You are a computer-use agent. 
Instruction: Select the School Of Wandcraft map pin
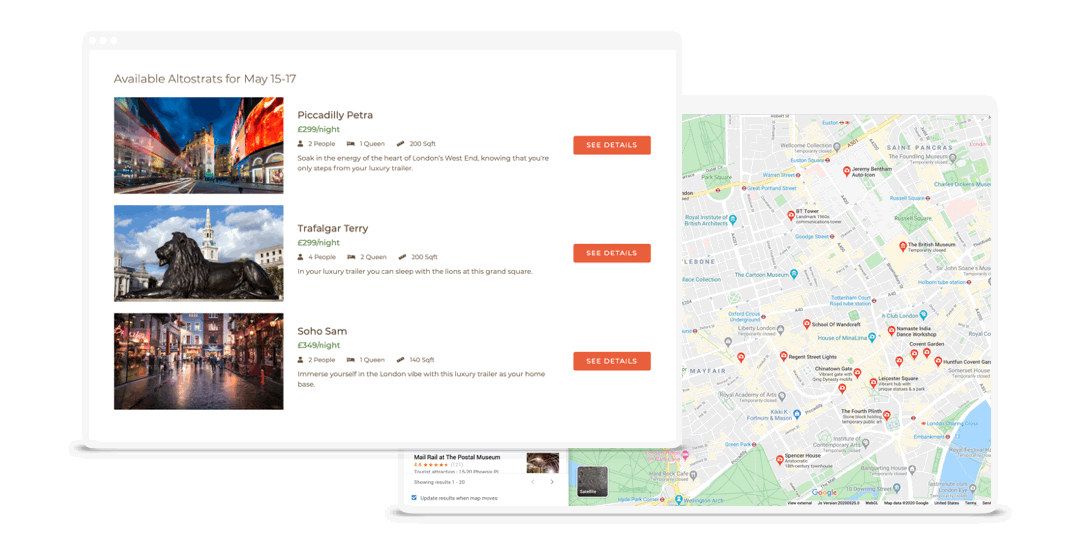[807, 323]
